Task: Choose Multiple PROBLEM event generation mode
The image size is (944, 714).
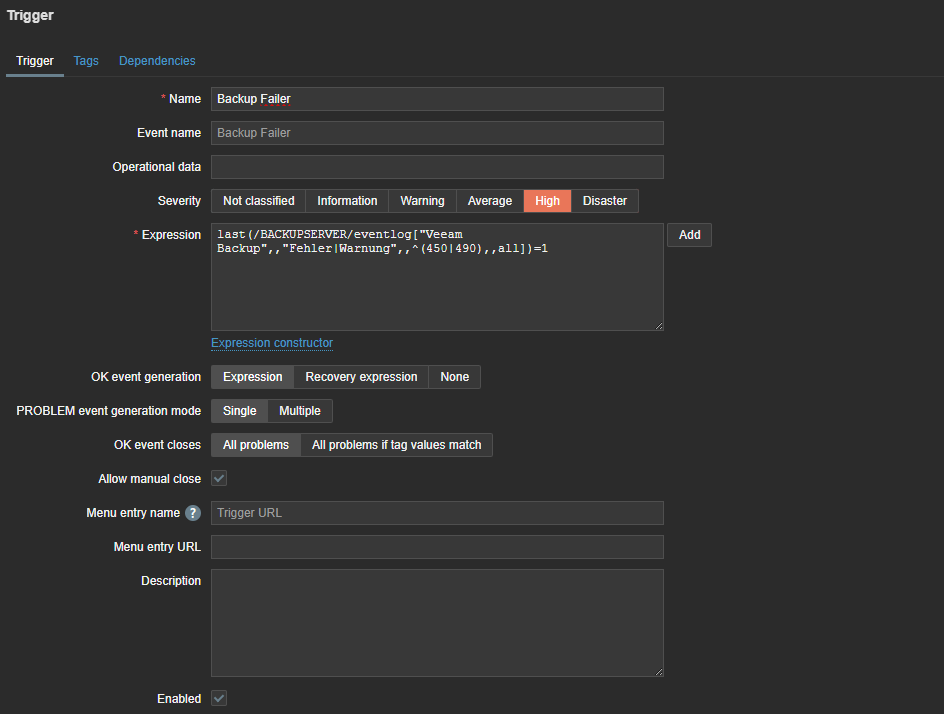Action: pos(300,411)
